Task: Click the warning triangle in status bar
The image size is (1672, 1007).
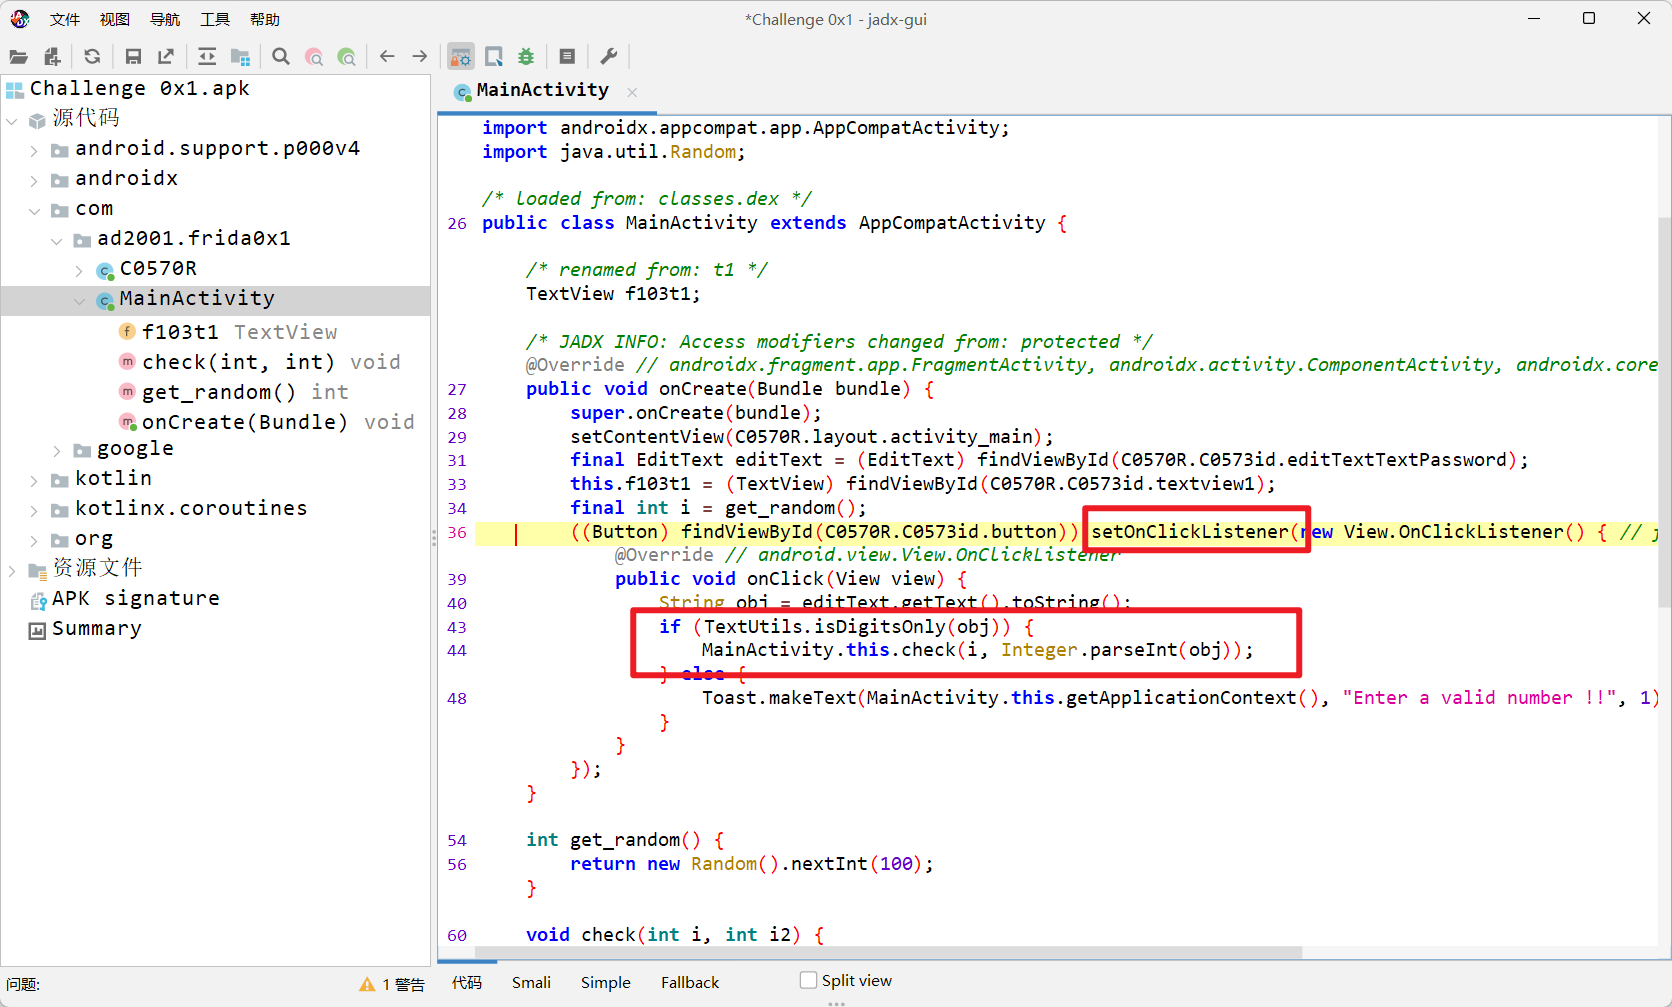Action: click(x=367, y=984)
